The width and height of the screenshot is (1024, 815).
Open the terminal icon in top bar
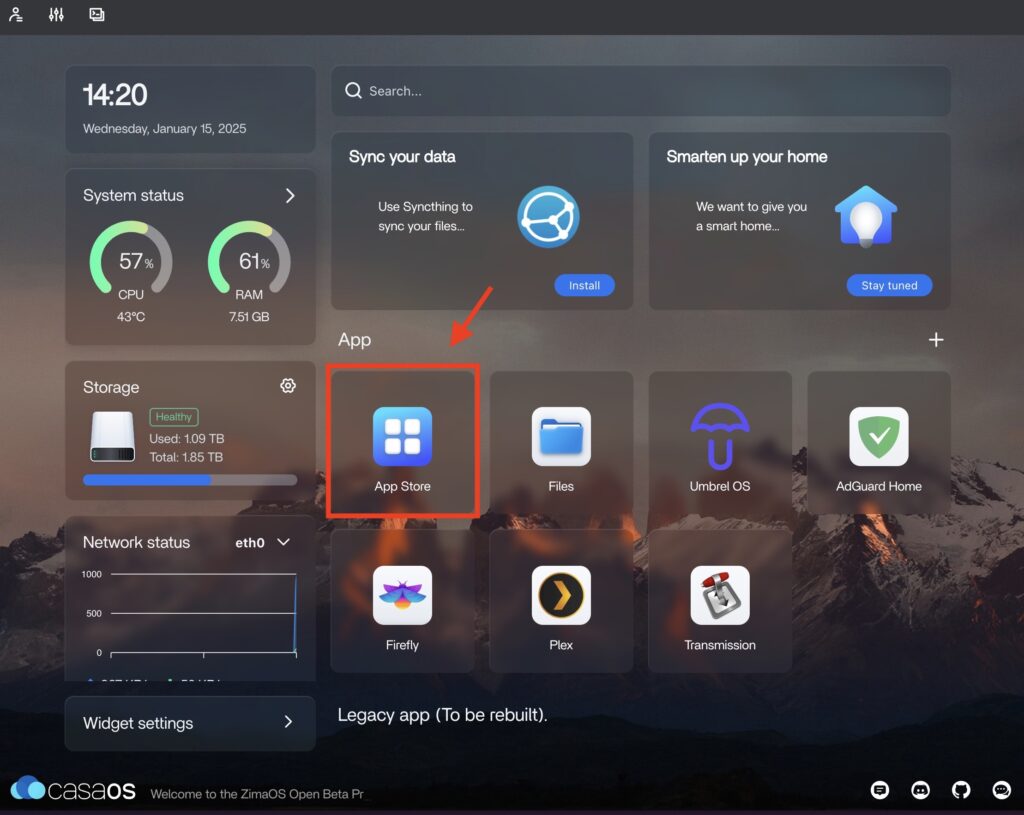(x=97, y=14)
